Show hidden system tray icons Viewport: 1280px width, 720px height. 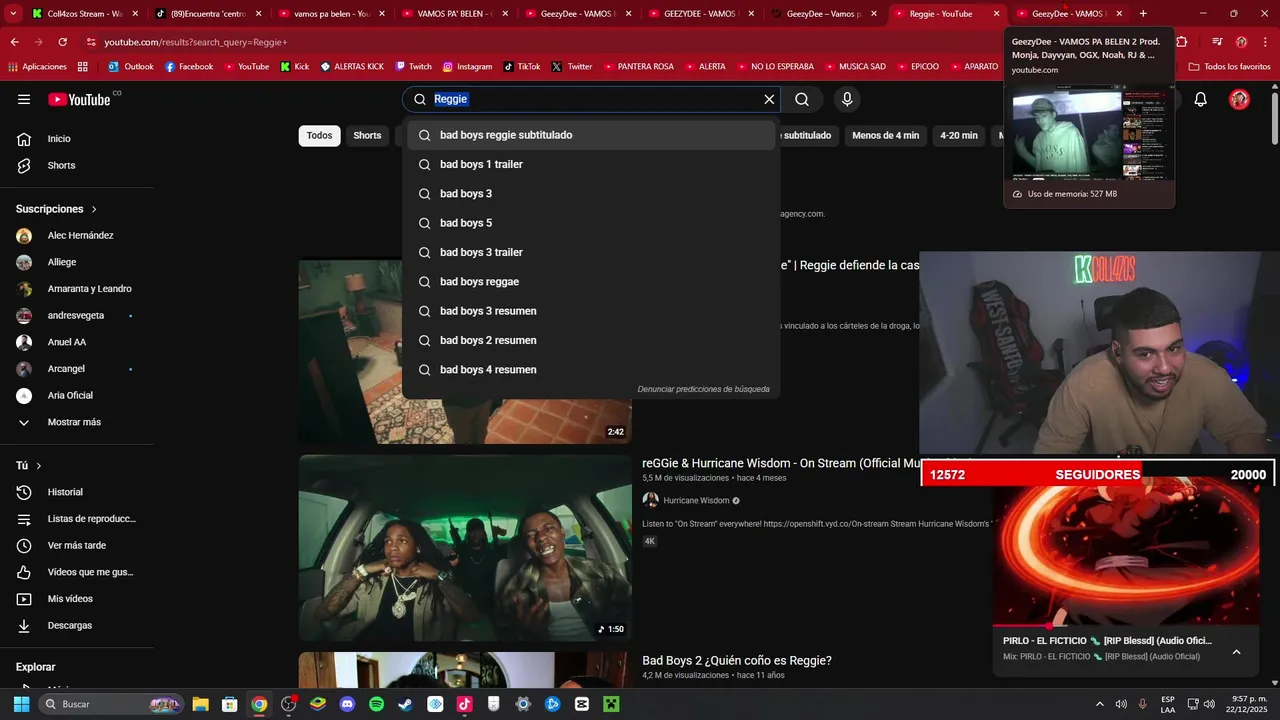(x=1100, y=704)
